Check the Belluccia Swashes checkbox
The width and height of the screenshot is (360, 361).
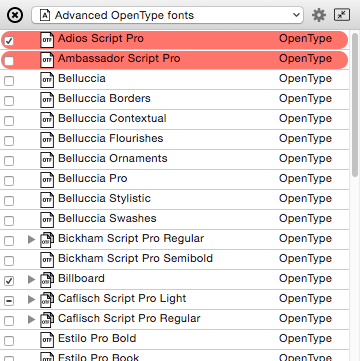pyautogui.click(x=9, y=221)
